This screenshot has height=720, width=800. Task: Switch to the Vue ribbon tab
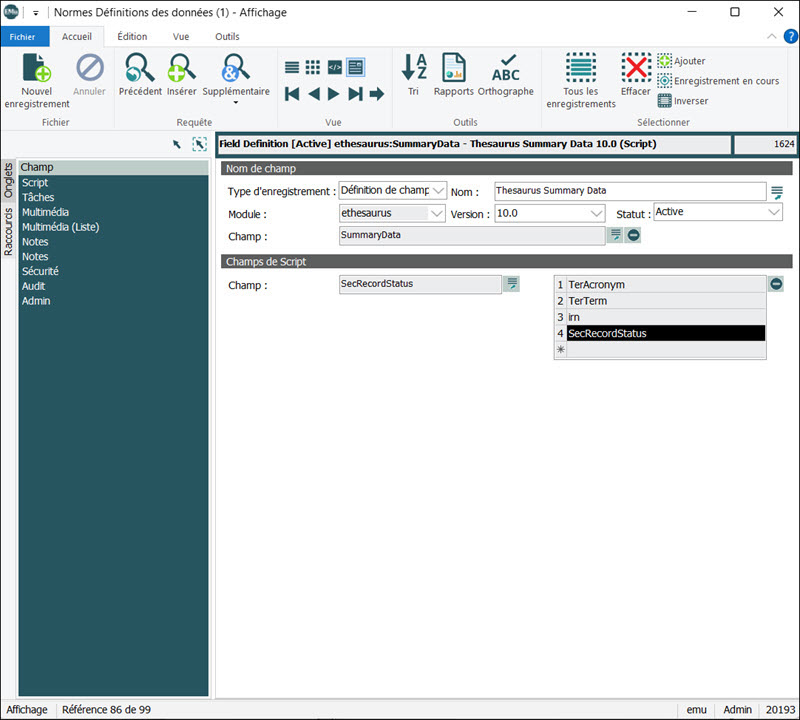(x=181, y=37)
